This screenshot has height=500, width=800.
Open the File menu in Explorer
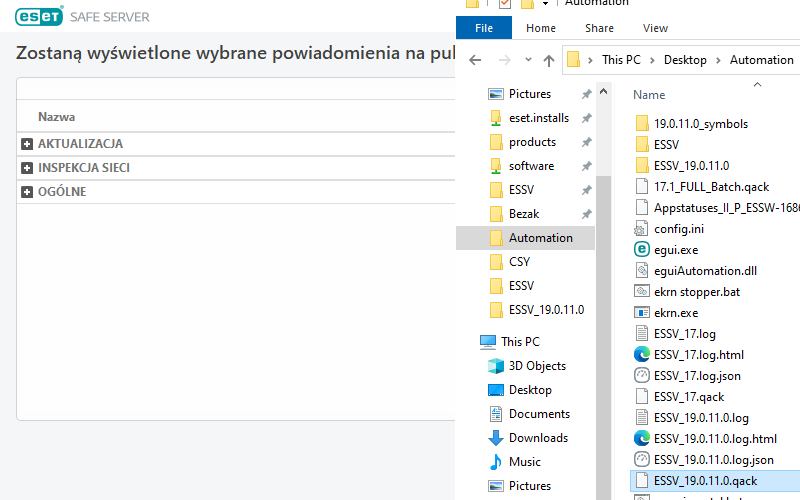pos(484,28)
